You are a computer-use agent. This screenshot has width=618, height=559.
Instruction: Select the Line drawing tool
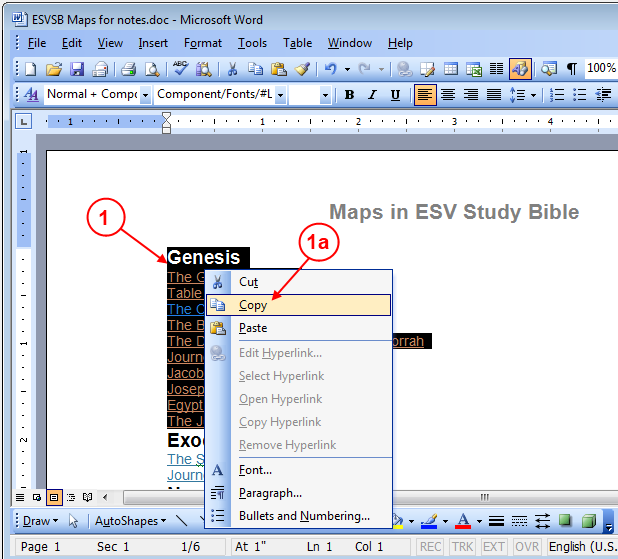click(x=182, y=521)
